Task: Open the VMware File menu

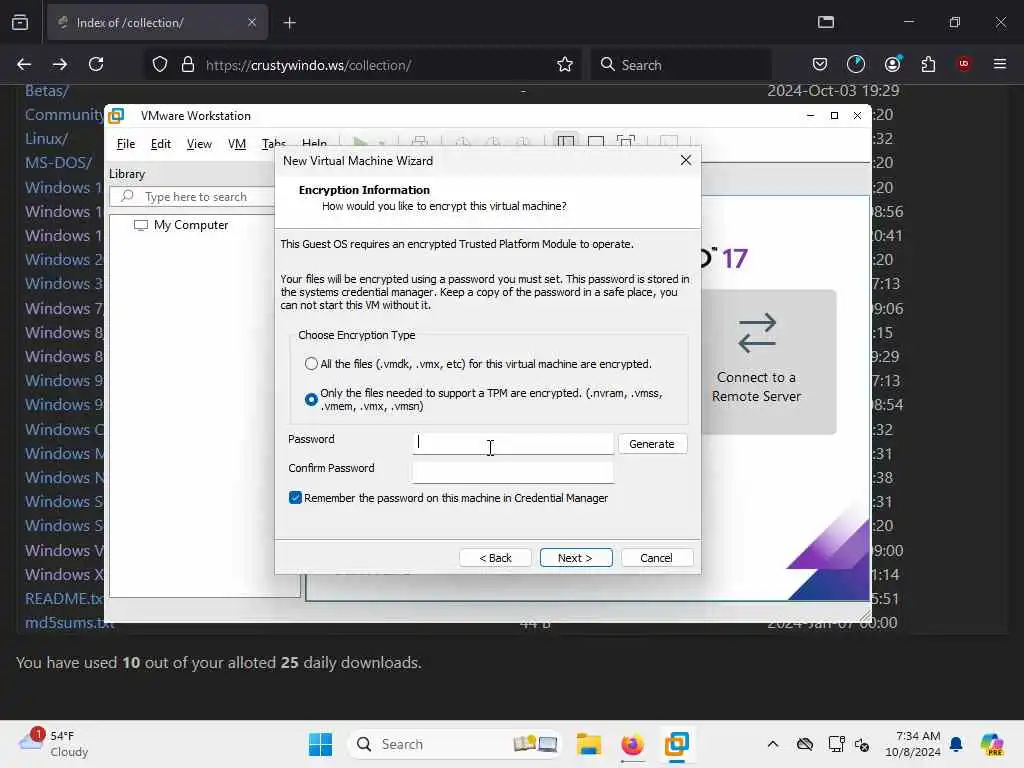Action: pos(125,144)
